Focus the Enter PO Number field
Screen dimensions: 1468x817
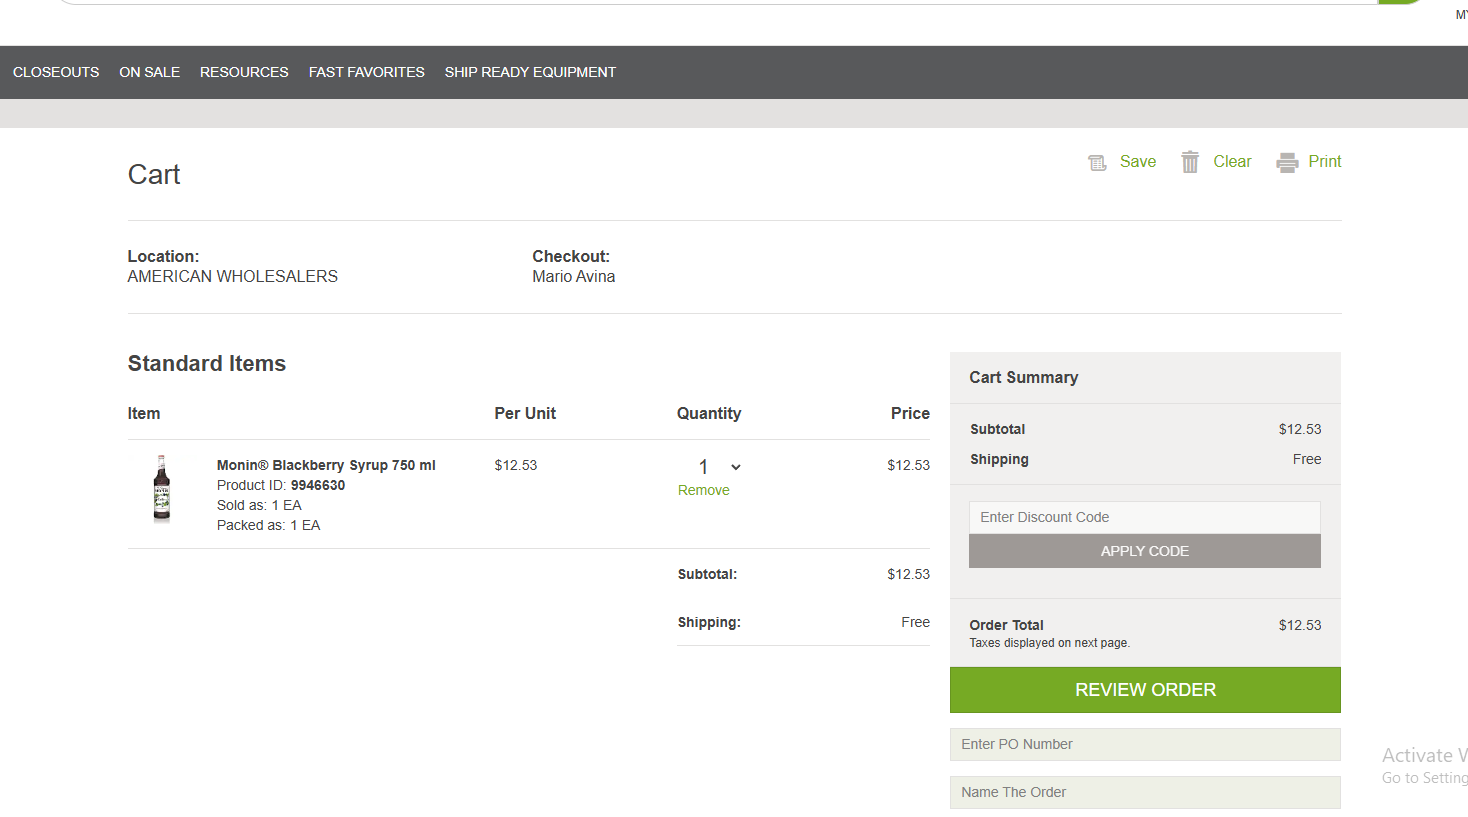point(1145,744)
